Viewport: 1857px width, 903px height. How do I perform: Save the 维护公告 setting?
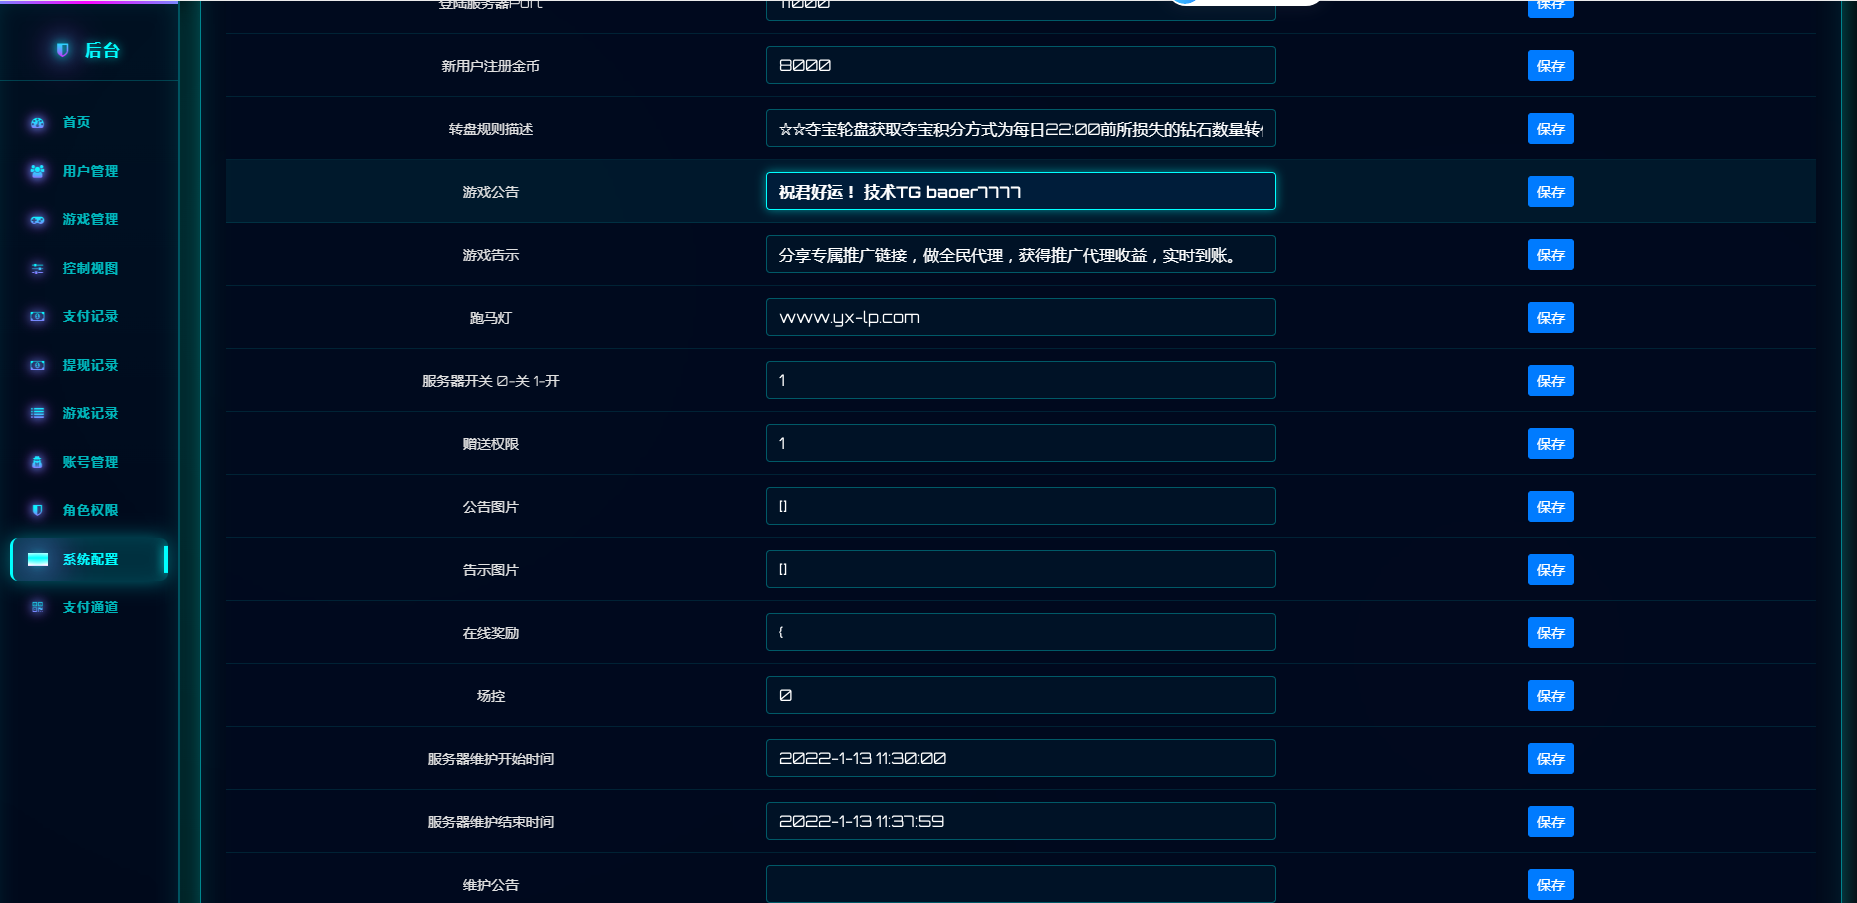tap(1550, 885)
